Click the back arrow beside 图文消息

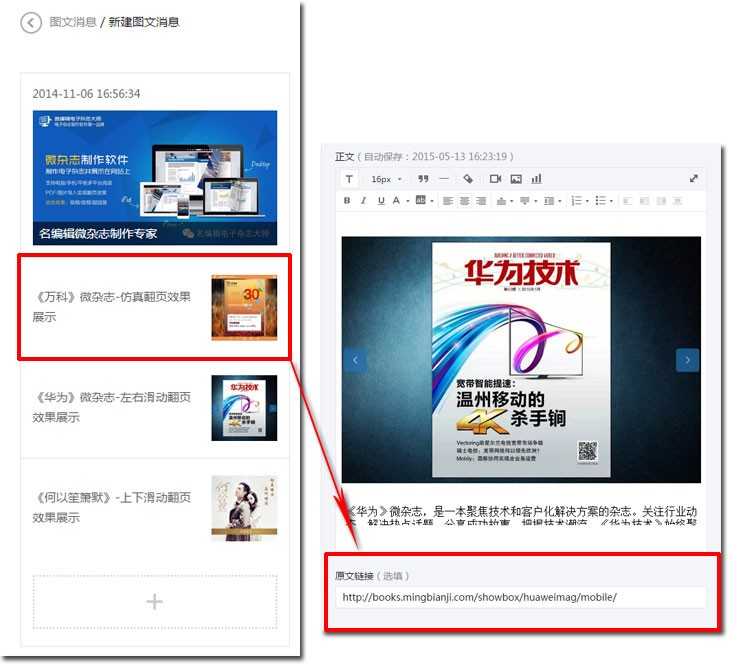coord(31,23)
